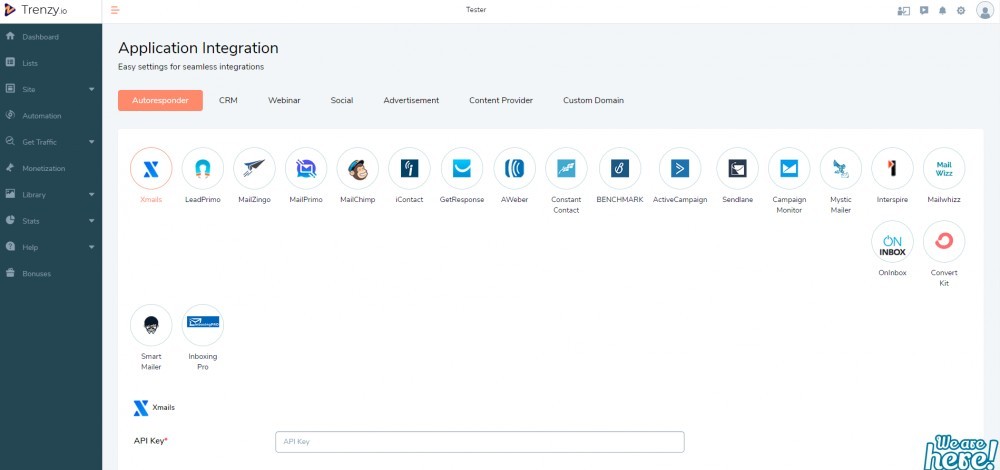
Task: Choose the Inboxing Pro icon
Action: coord(203,325)
